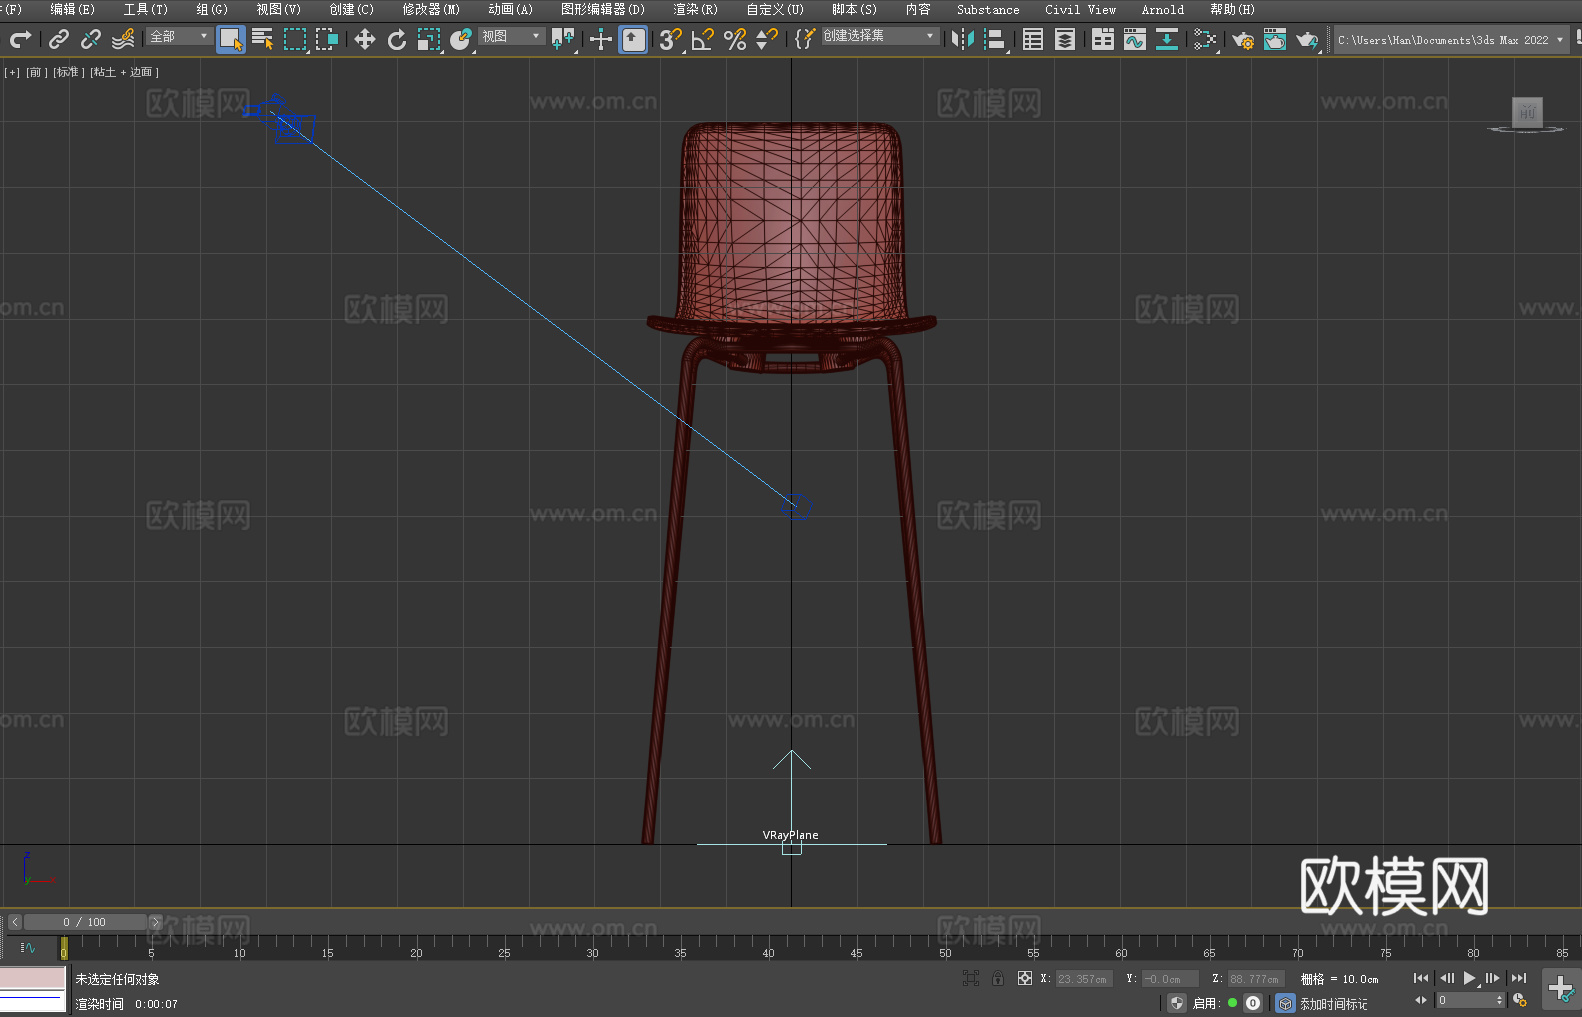Open Render Setup teapot icon
Image resolution: width=1582 pixels, height=1017 pixels.
1243,39
